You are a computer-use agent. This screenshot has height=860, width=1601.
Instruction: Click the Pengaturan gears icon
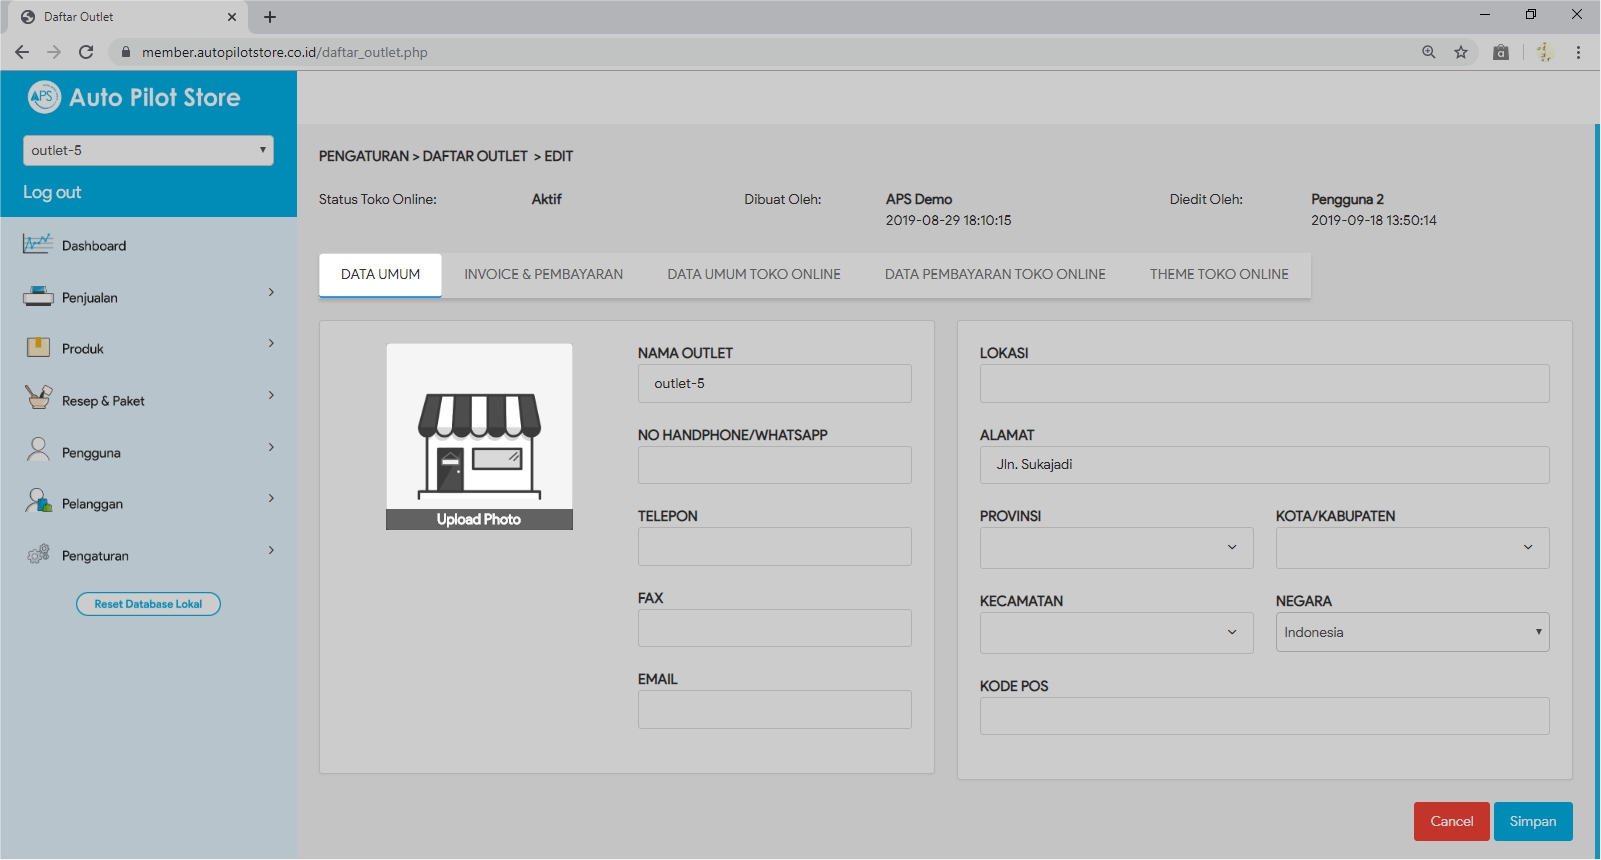pos(38,554)
